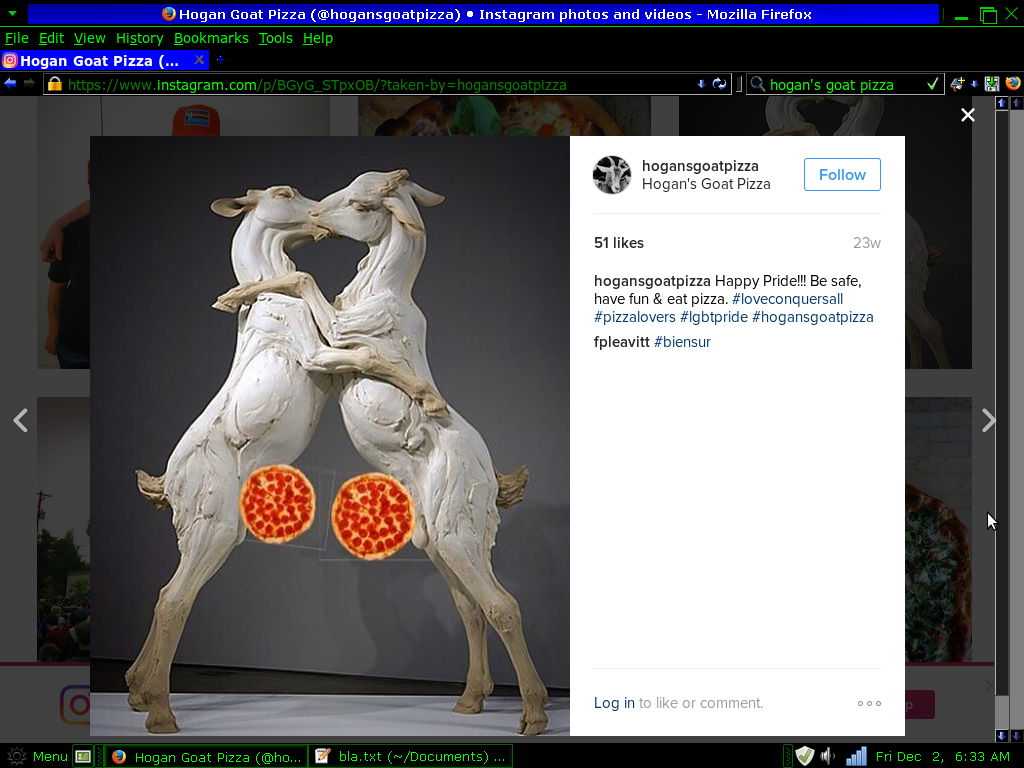Click the scrollbar up arrow button
Image resolution: width=1024 pixels, height=768 pixels.
click(1002, 103)
